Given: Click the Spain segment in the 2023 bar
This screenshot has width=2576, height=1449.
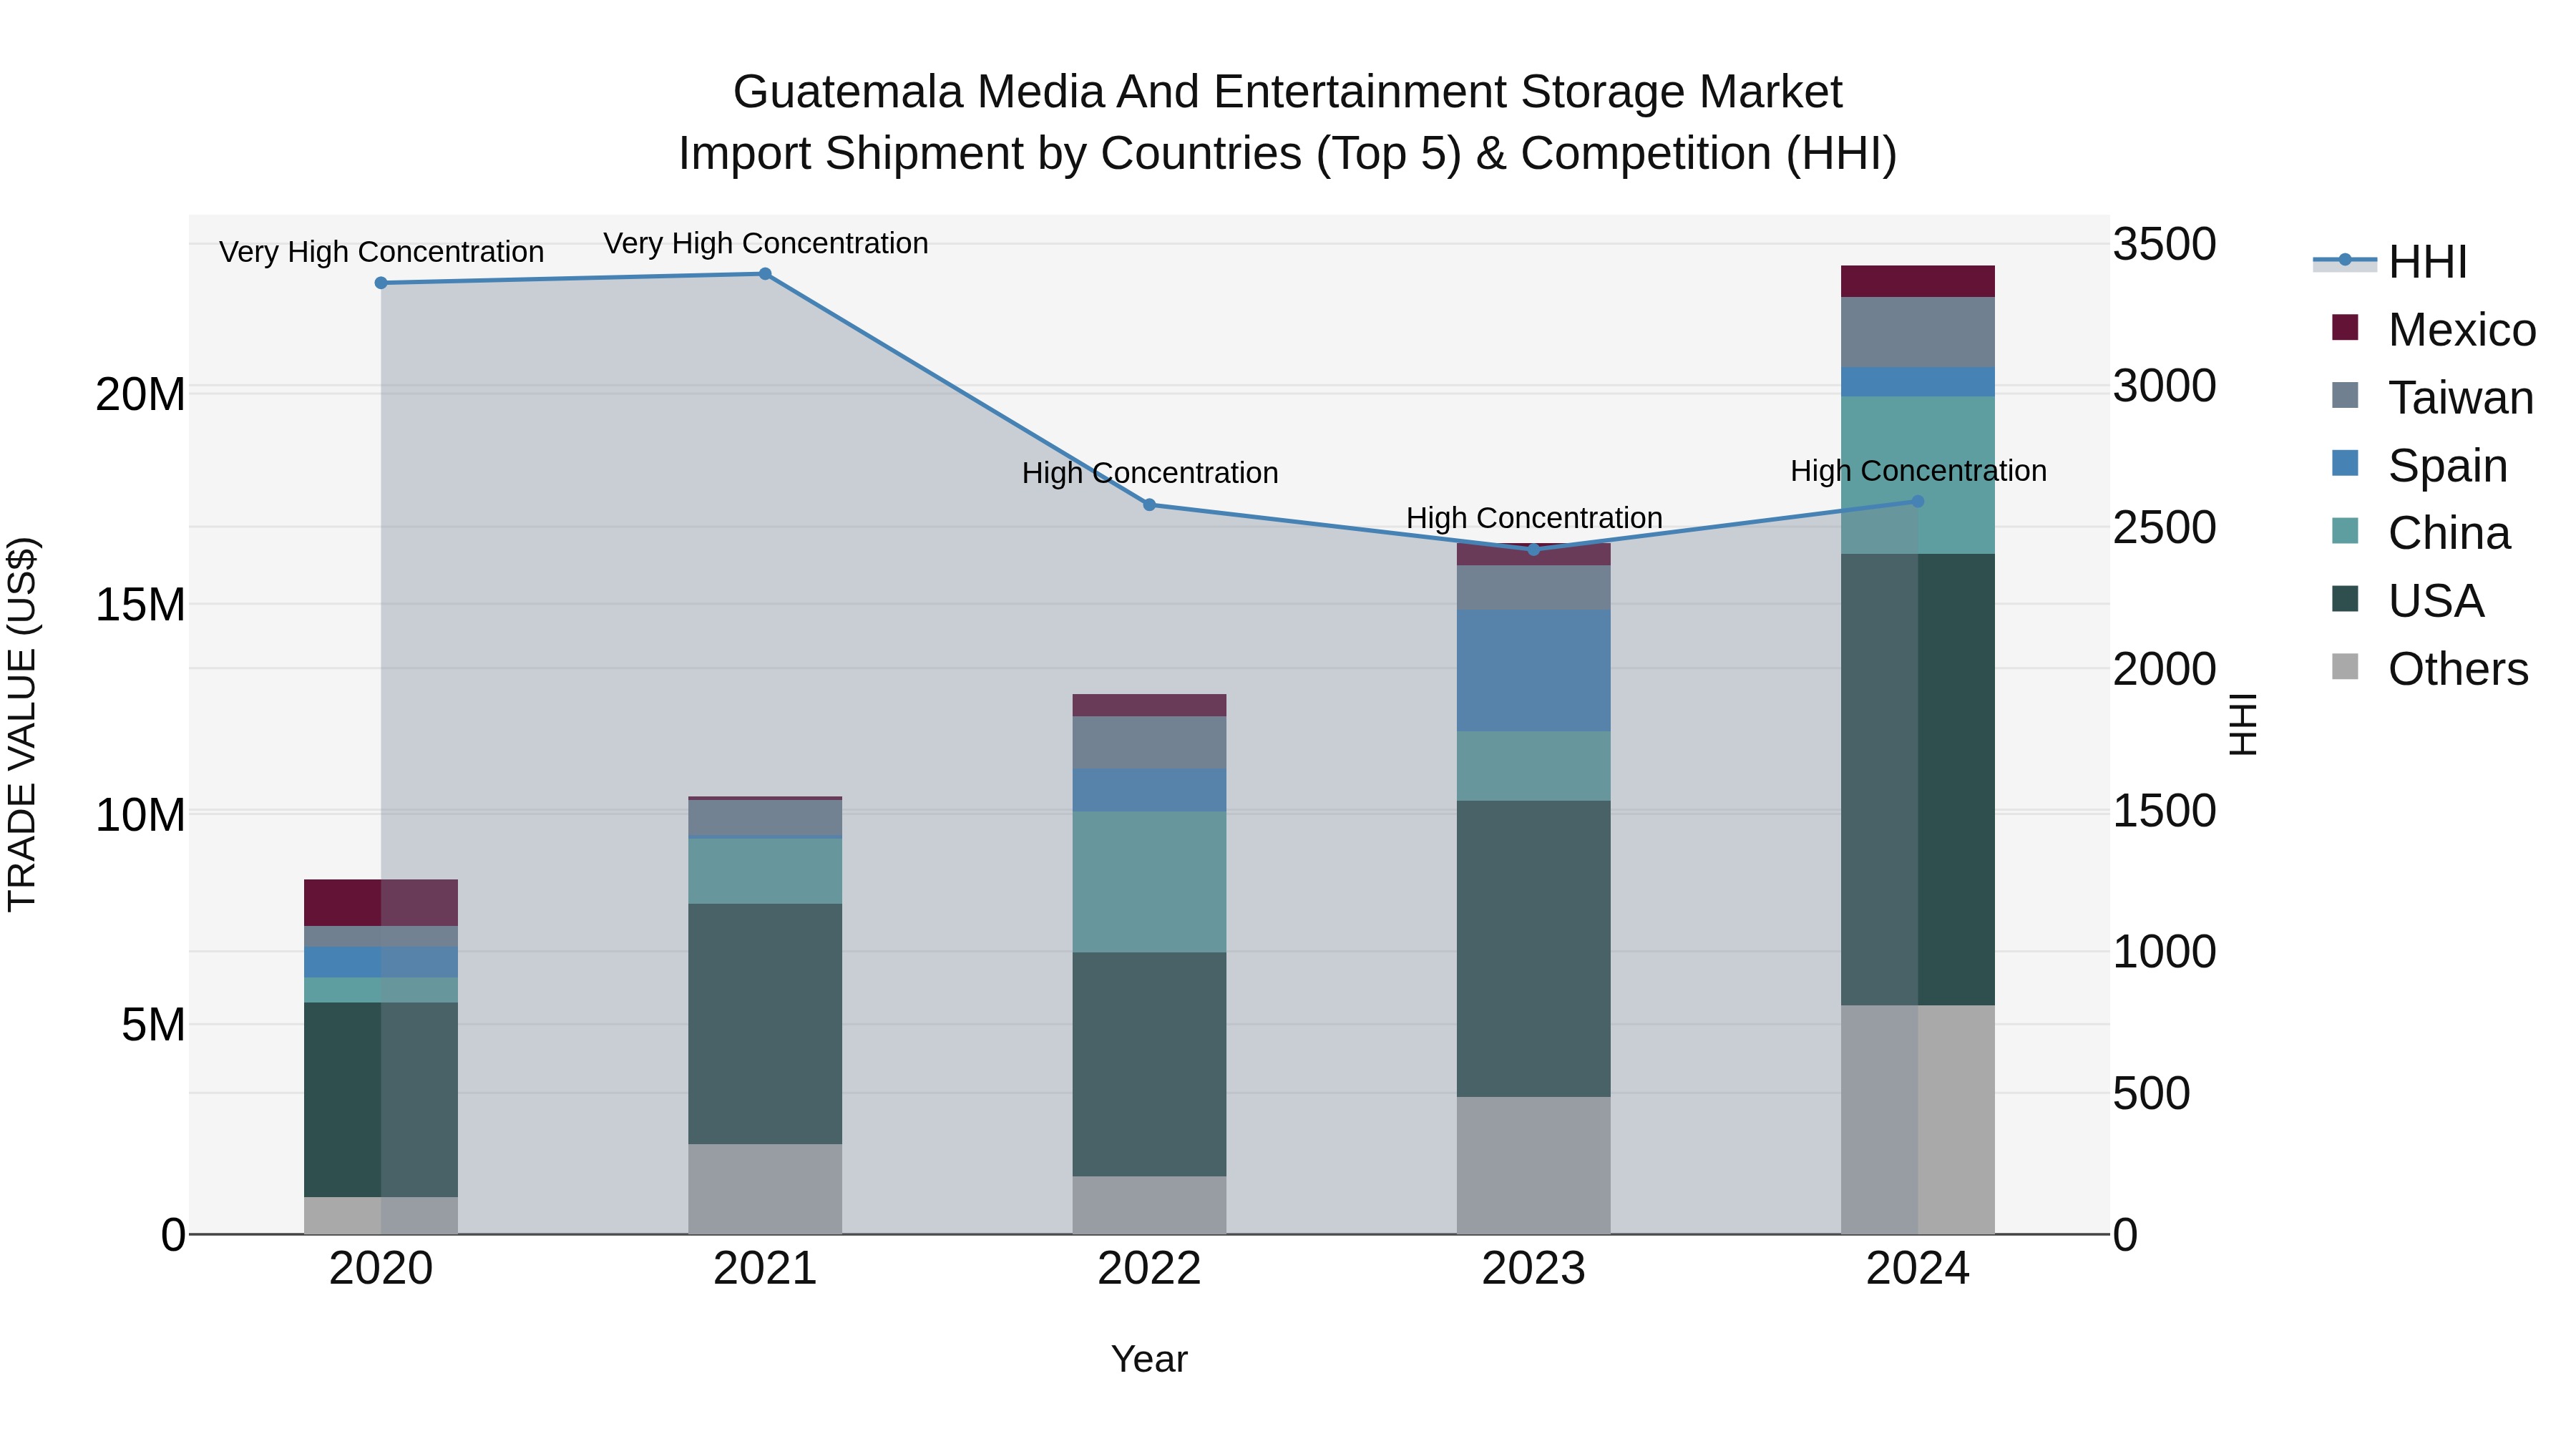Looking at the screenshot, I should (1534, 671).
